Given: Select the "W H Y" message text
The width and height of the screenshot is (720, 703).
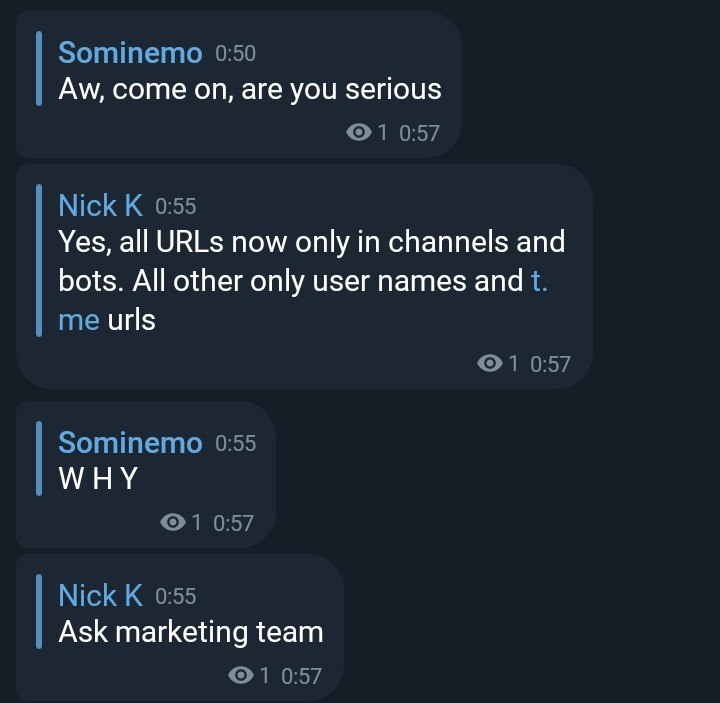Looking at the screenshot, I should (98, 478).
